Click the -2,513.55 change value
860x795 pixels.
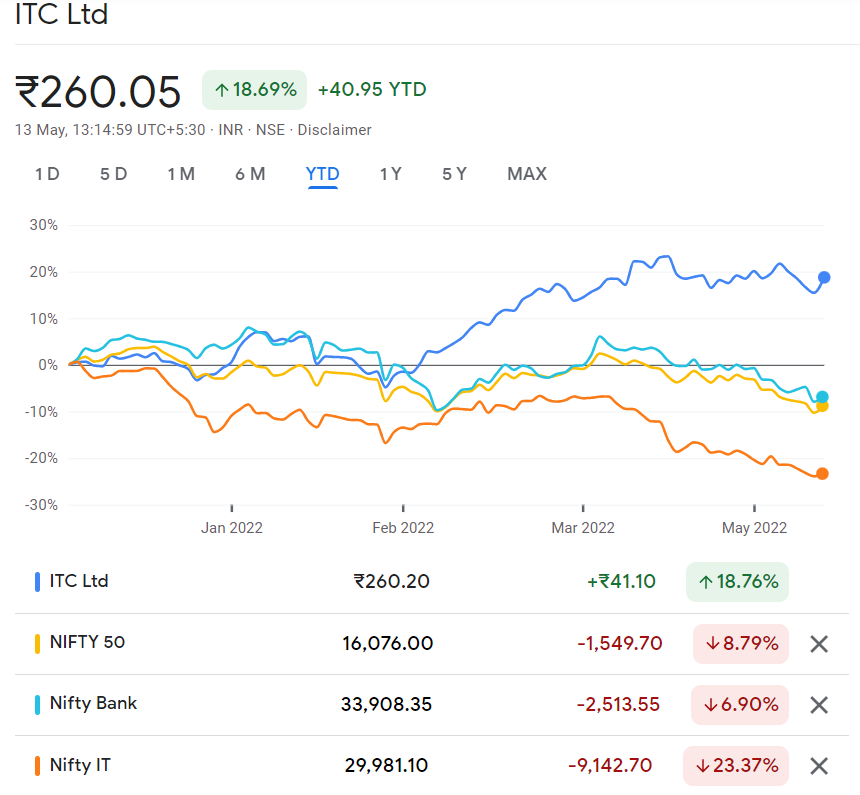(x=618, y=704)
